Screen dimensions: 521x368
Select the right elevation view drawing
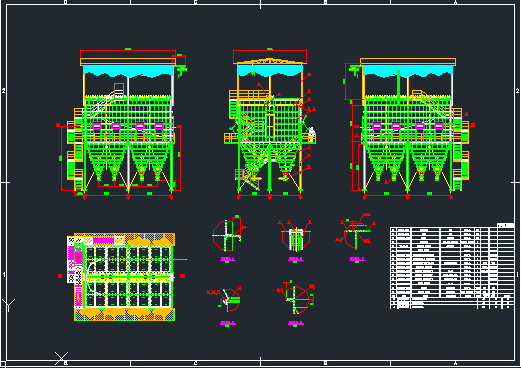pos(409,128)
